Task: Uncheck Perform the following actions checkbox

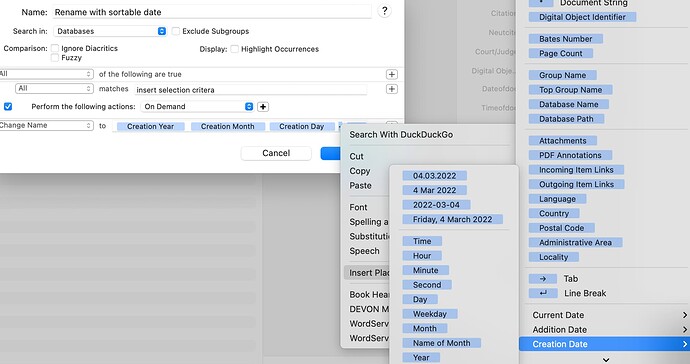Action: 8,107
